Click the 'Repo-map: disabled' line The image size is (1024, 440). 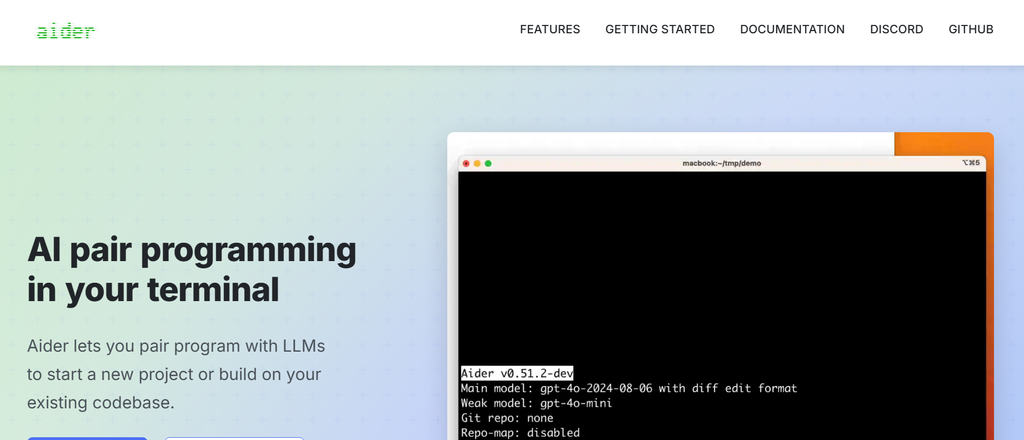pyautogui.click(x=520, y=433)
